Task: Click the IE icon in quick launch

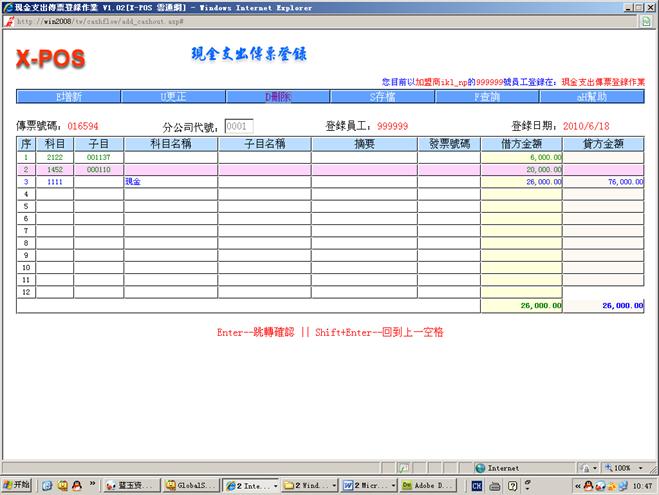Action: tap(46, 485)
